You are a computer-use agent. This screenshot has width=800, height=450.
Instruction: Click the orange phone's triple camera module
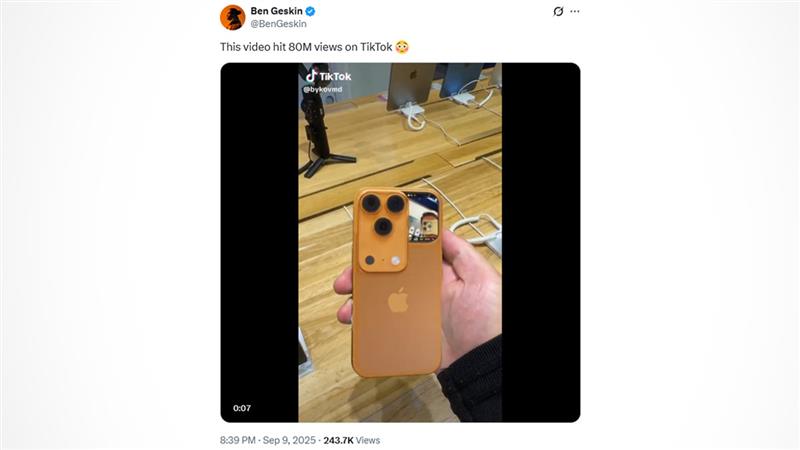(x=383, y=231)
